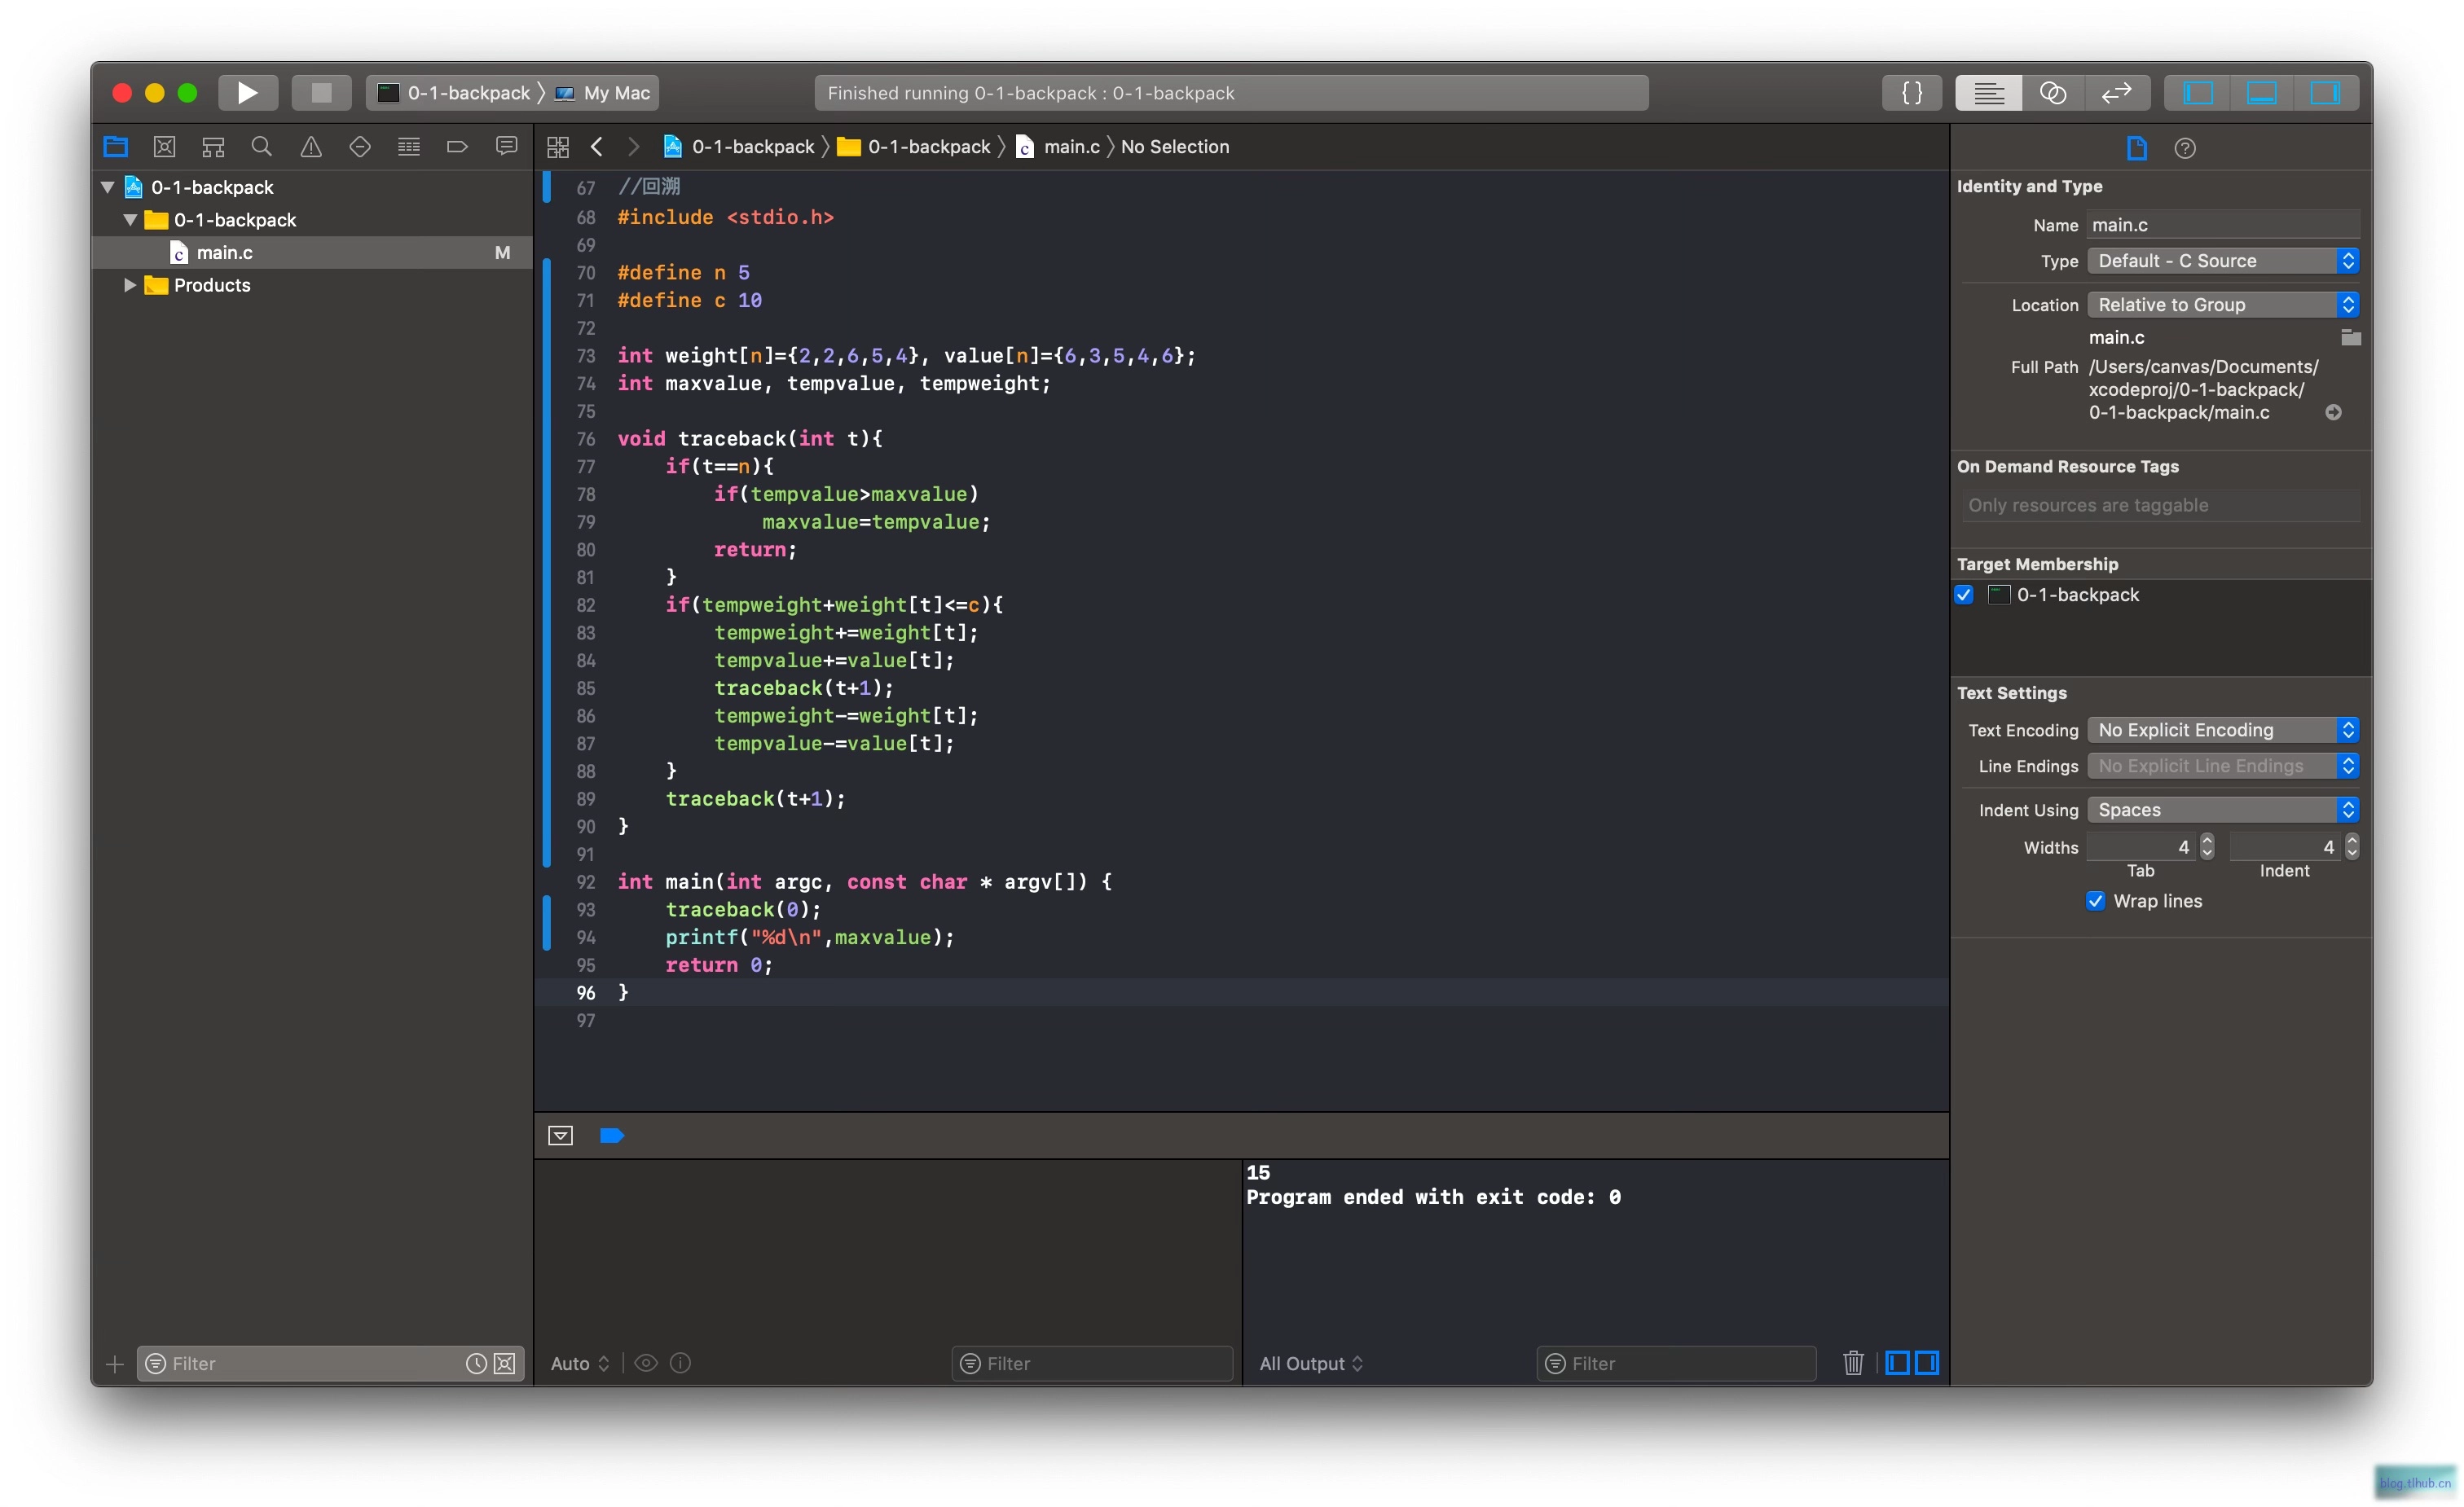Open the project navigator tab
2464x1507 pixels.
[116, 147]
